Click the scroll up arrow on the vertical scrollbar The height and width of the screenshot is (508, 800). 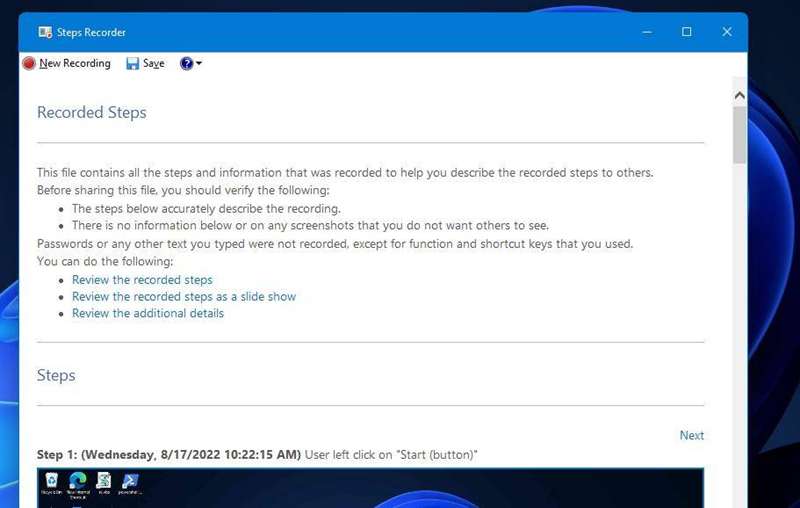click(x=740, y=96)
